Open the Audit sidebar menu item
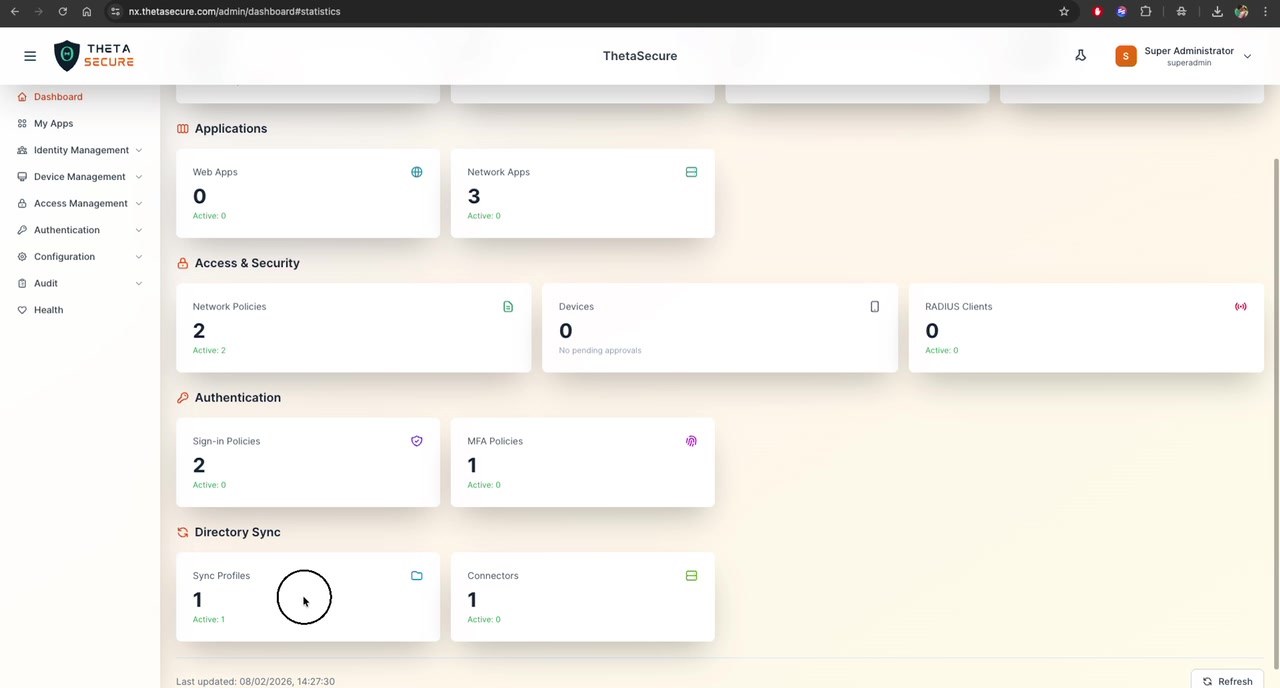1280x688 pixels. tap(45, 283)
